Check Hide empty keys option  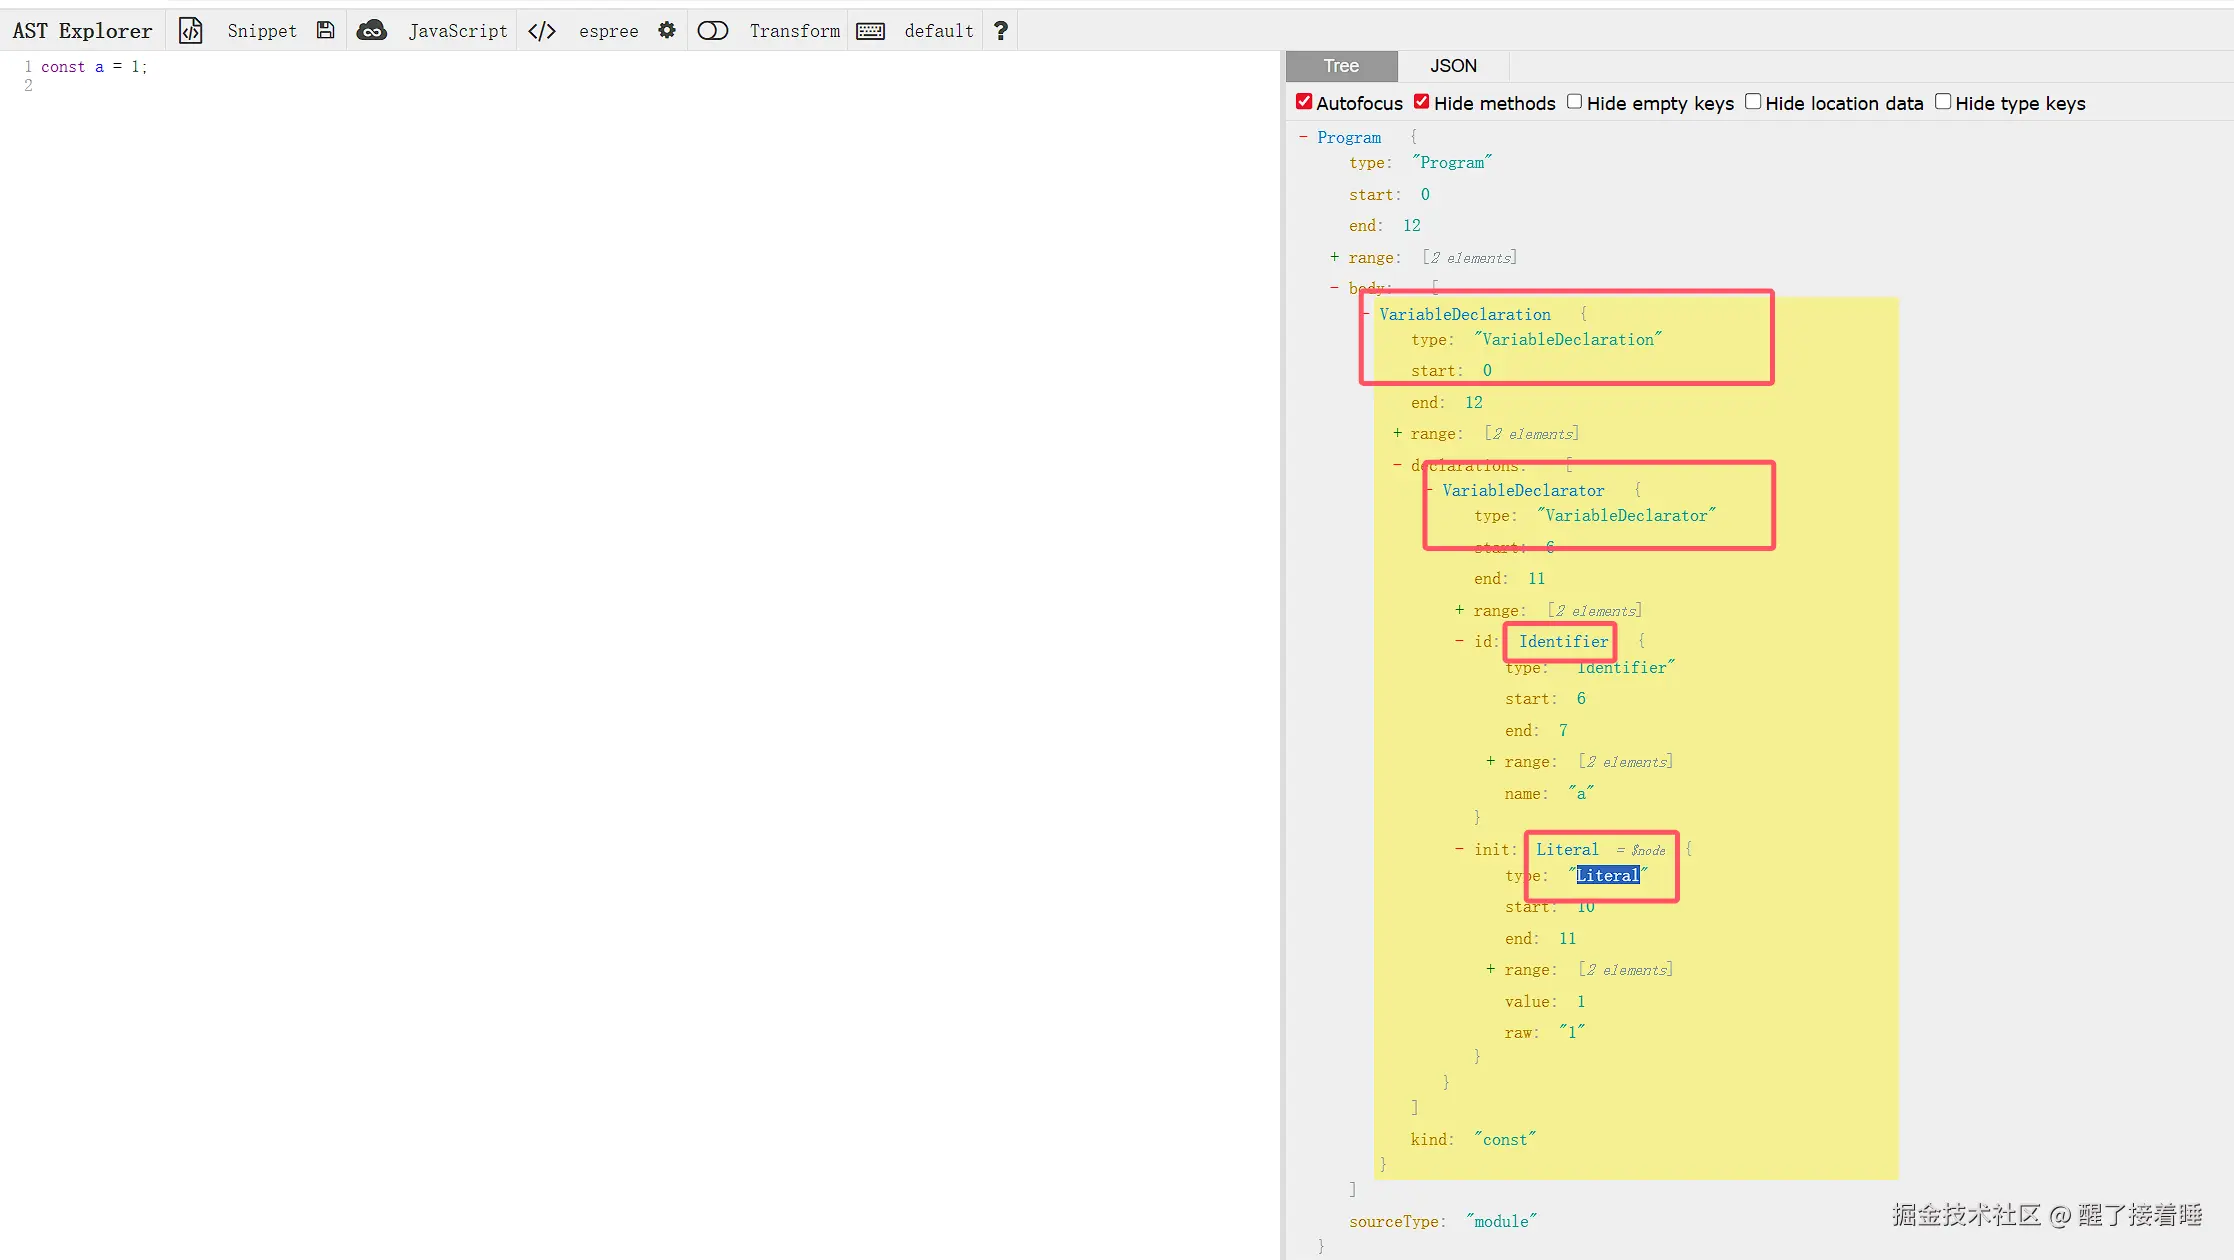point(1574,102)
